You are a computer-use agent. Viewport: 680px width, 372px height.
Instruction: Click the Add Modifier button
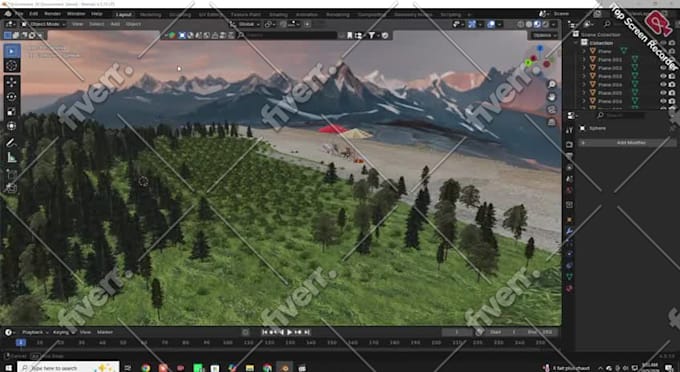[627, 143]
